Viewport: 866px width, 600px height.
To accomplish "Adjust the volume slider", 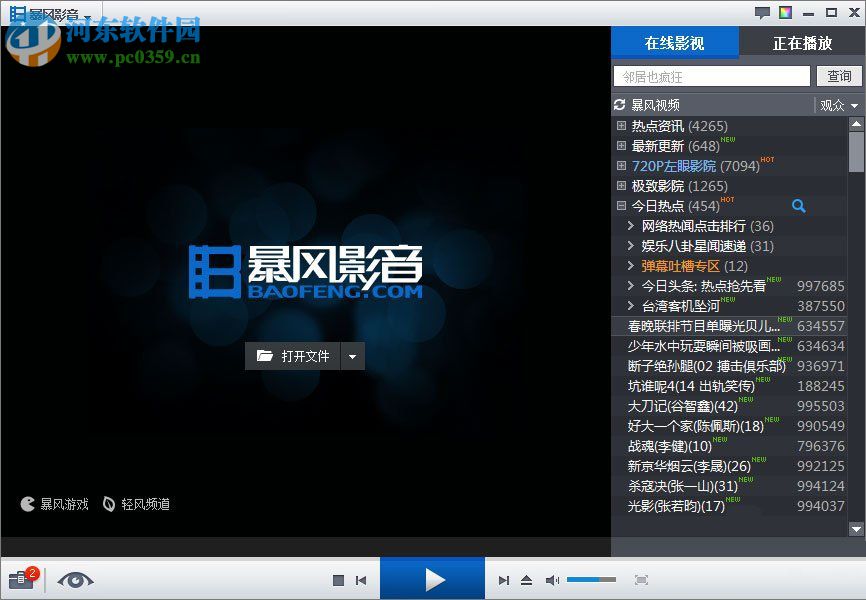I will pyautogui.click(x=592, y=579).
